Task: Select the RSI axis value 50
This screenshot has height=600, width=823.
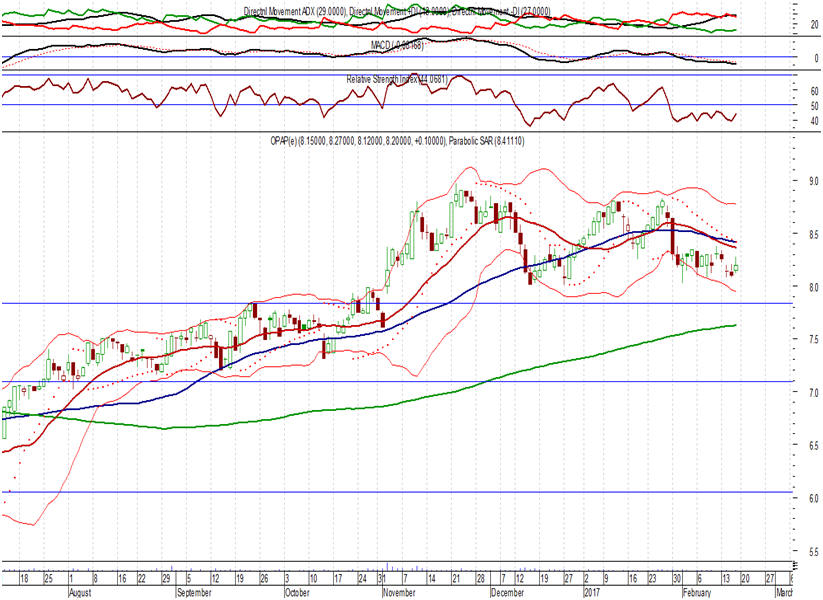Action: point(814,106)
